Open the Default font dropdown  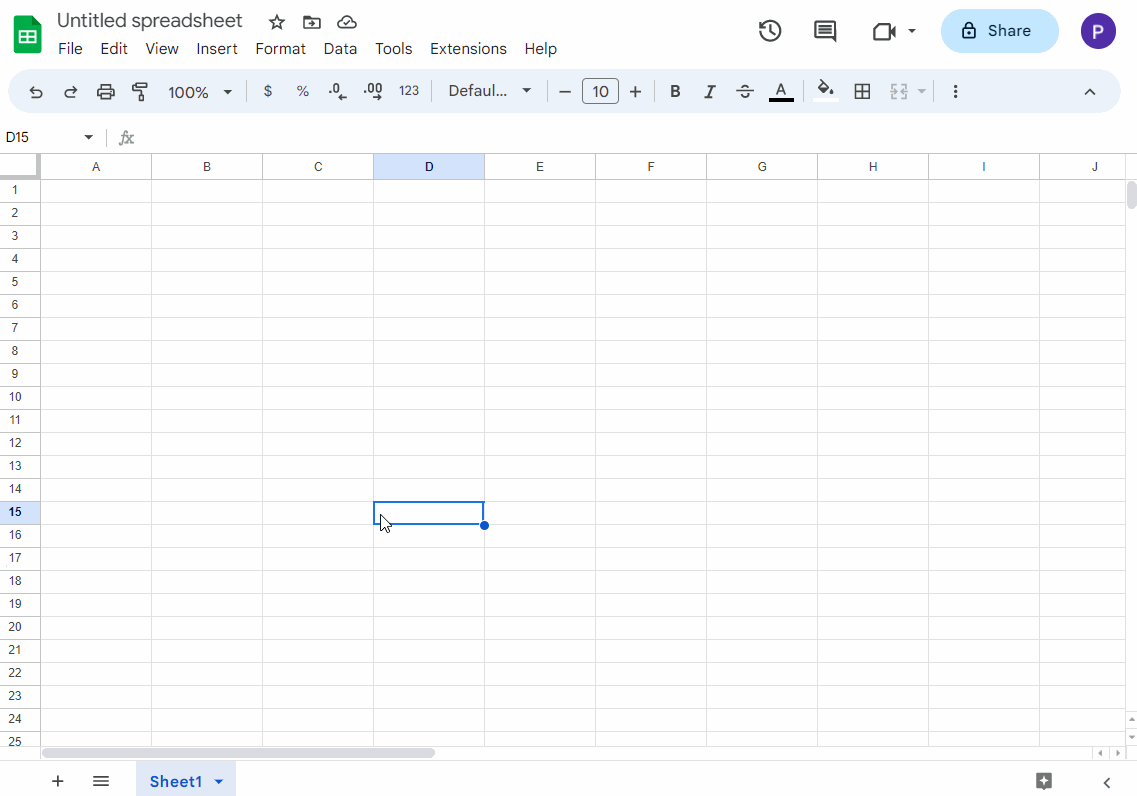click(489, 91)
